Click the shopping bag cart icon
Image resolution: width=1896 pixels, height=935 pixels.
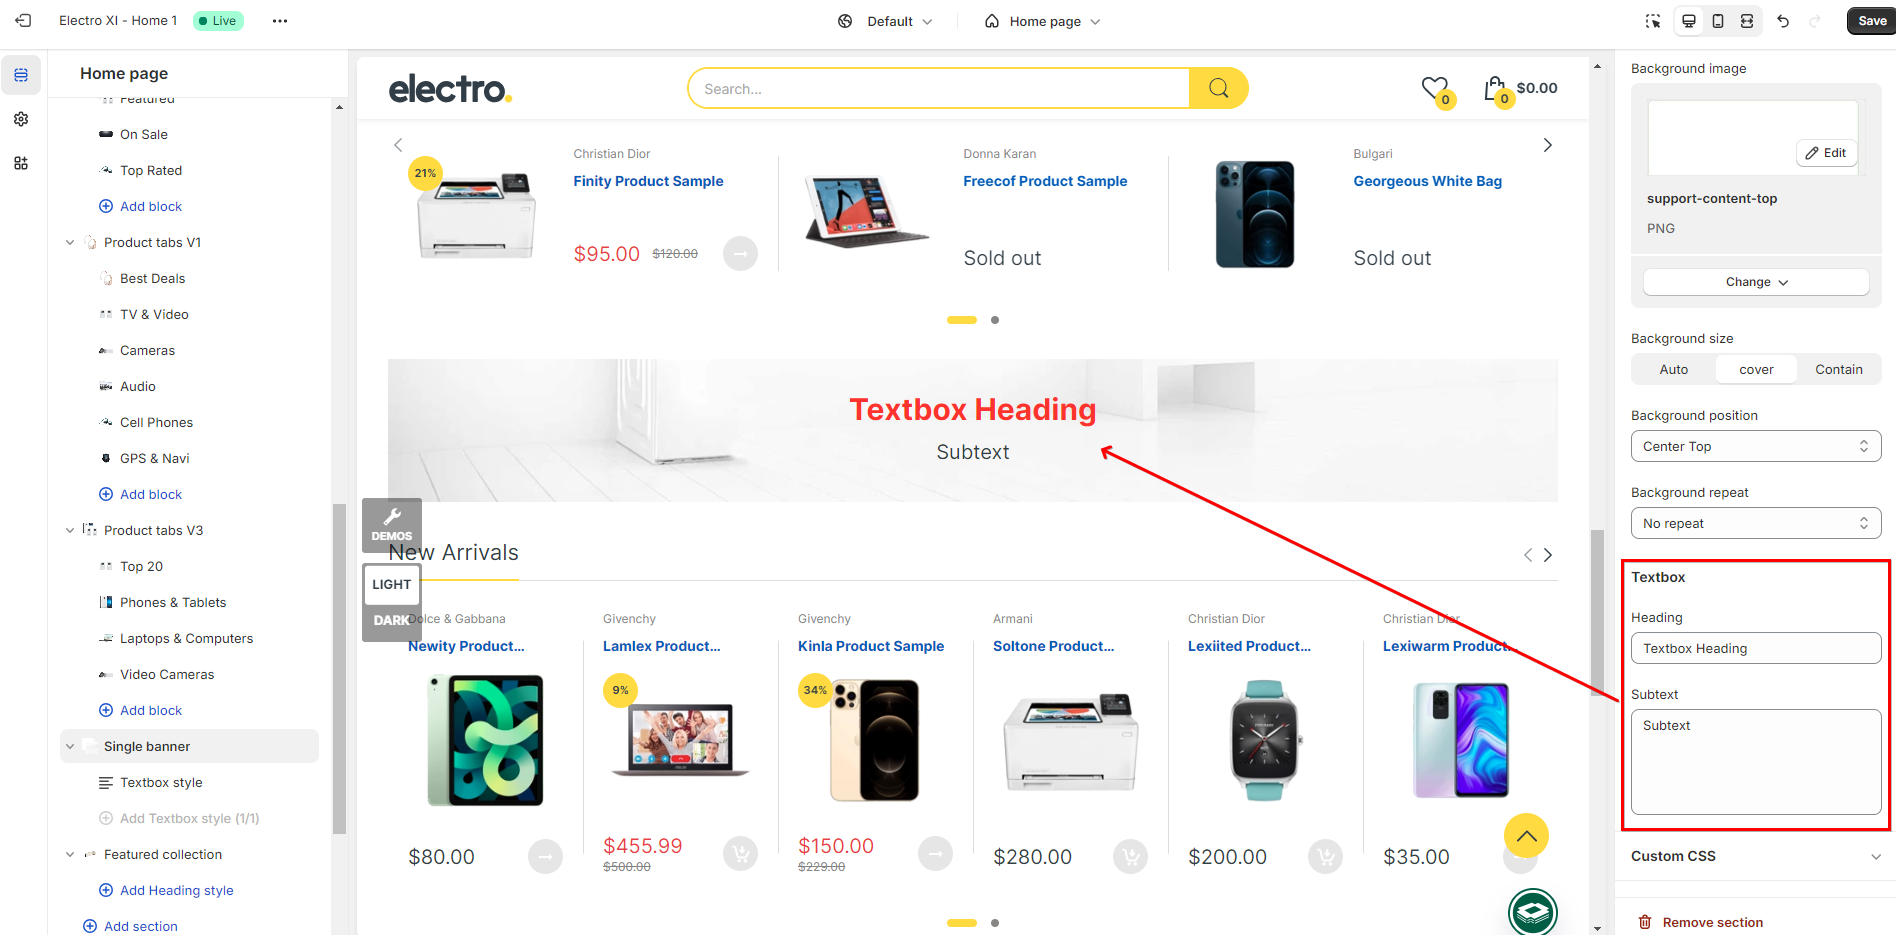coord(1497,90)
